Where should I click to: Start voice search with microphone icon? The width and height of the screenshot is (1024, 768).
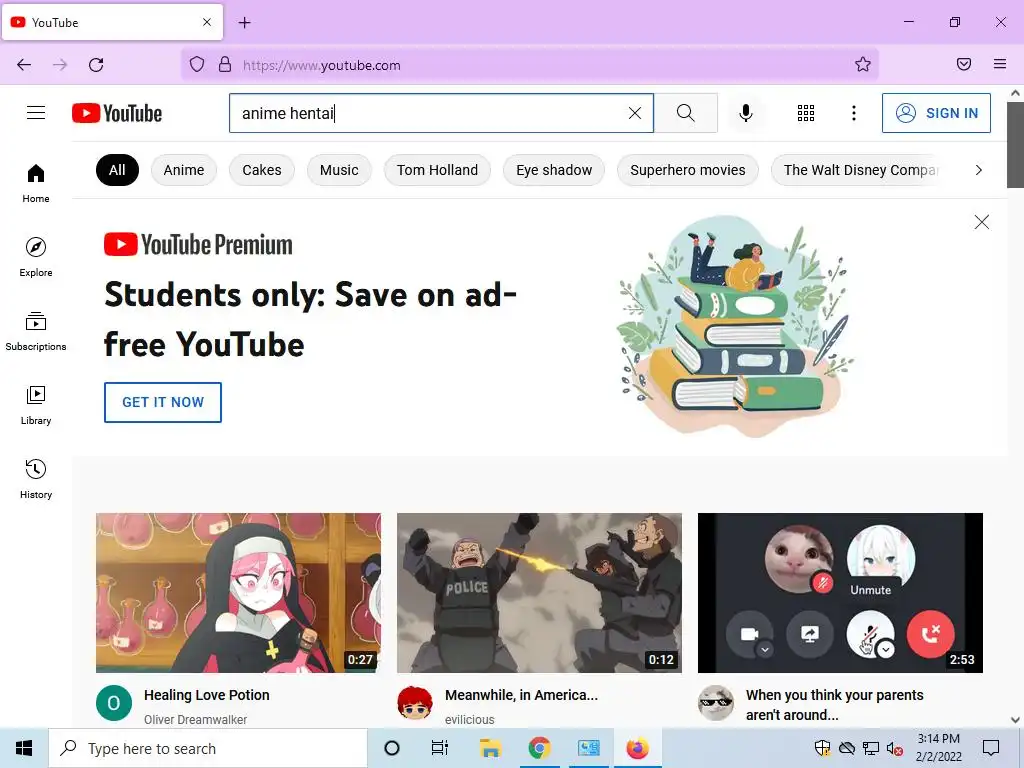pos(746,113)
